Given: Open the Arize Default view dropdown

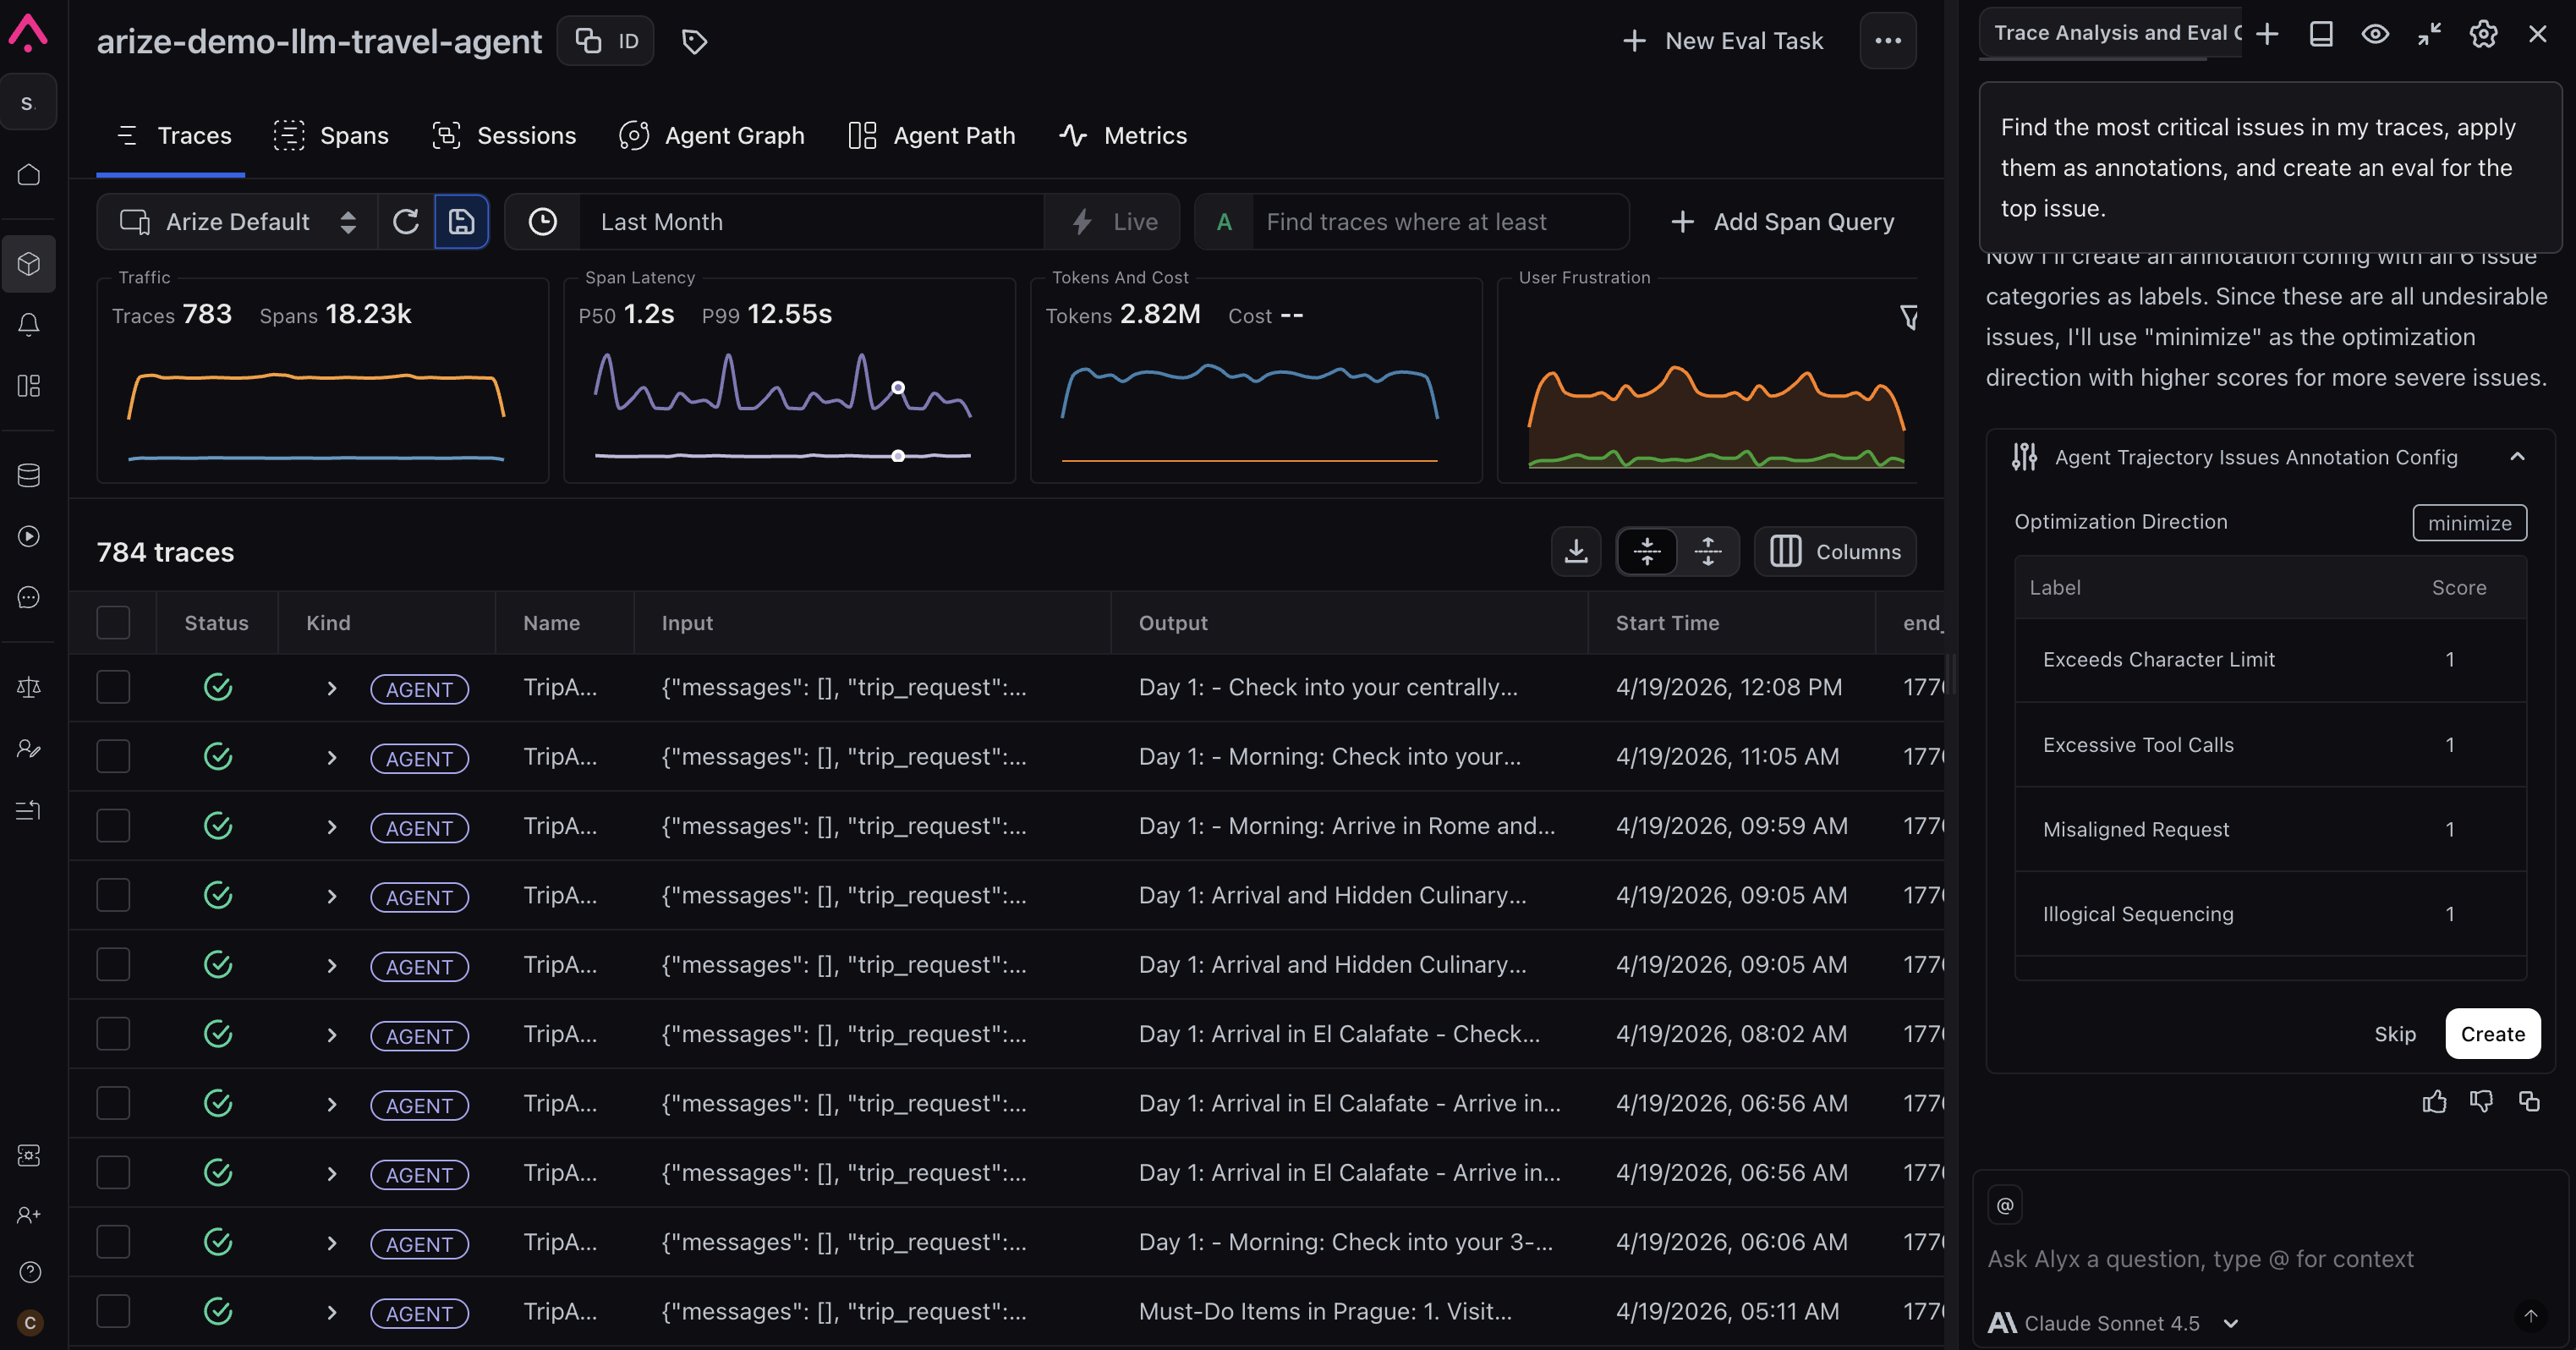Looking at the screenshot, I should [237, 221].
